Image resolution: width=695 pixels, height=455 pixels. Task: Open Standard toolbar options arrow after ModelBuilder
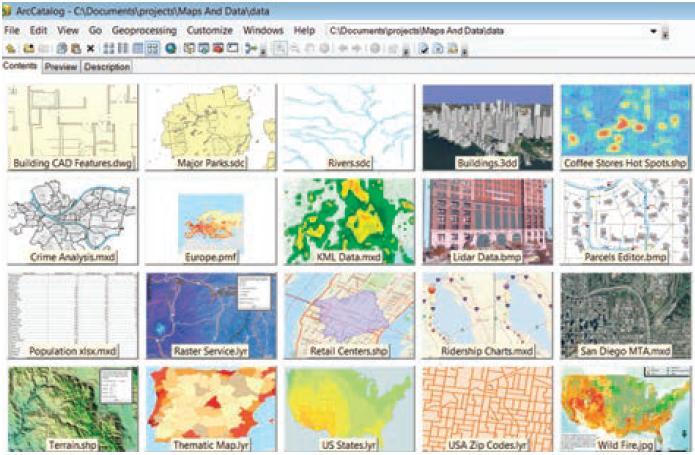pos(262,52)
